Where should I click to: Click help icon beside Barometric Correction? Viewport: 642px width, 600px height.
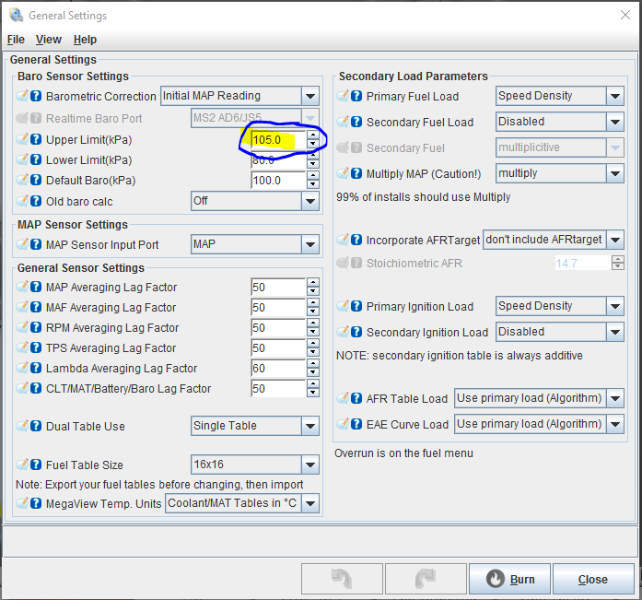point(36,96)
